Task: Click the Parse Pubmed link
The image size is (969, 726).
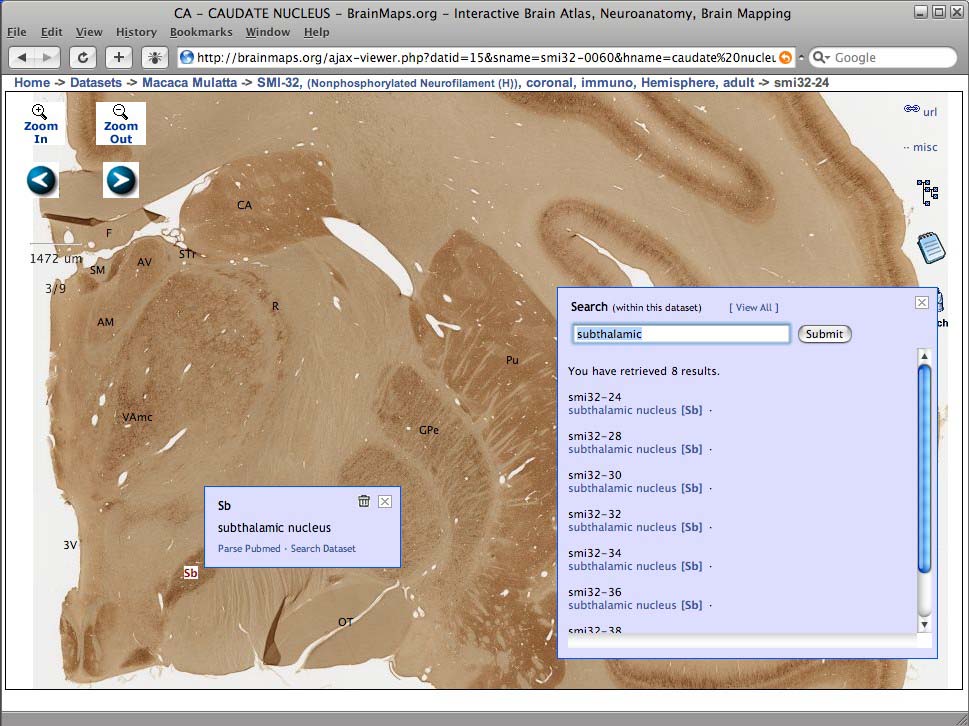Action: click(x=249, y=549)
